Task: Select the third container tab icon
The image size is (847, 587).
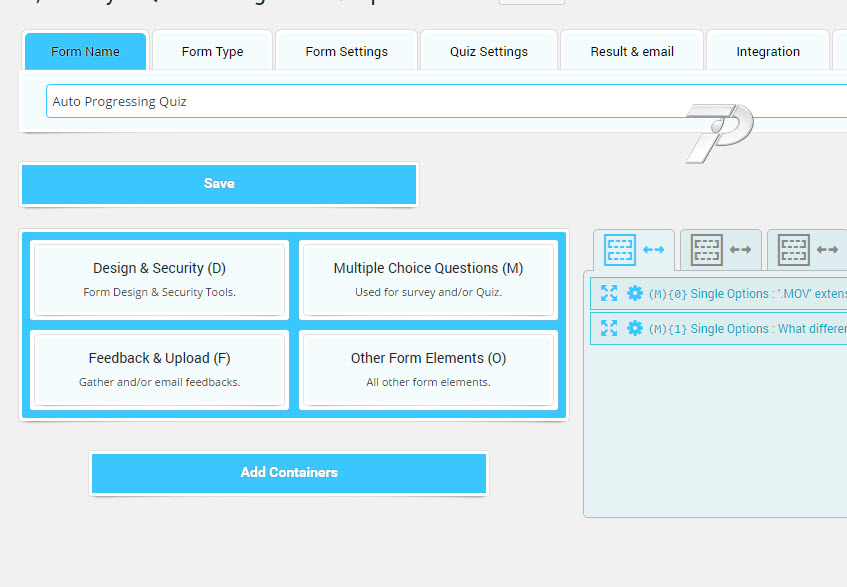Action: click(807, 250)
